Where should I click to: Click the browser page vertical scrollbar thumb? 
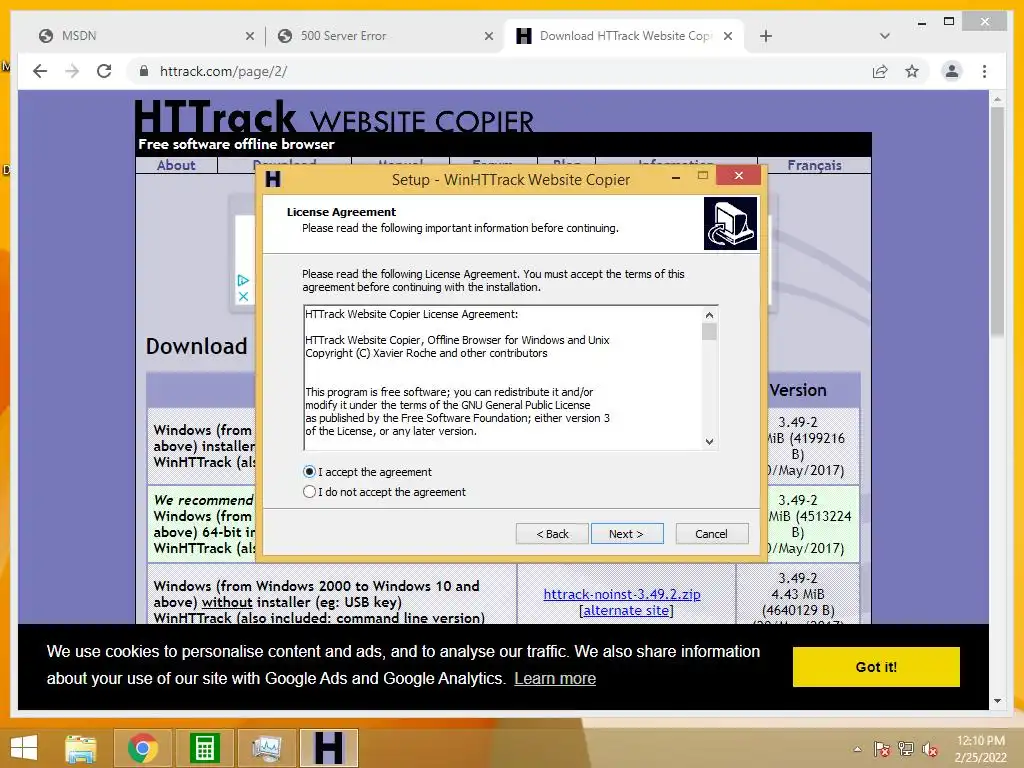click(997, 222)
